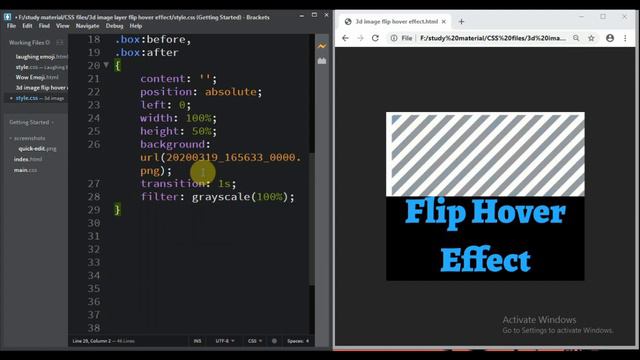Open a new Chrome tab
Screen dimensions: 640x360
pos(461,22)
